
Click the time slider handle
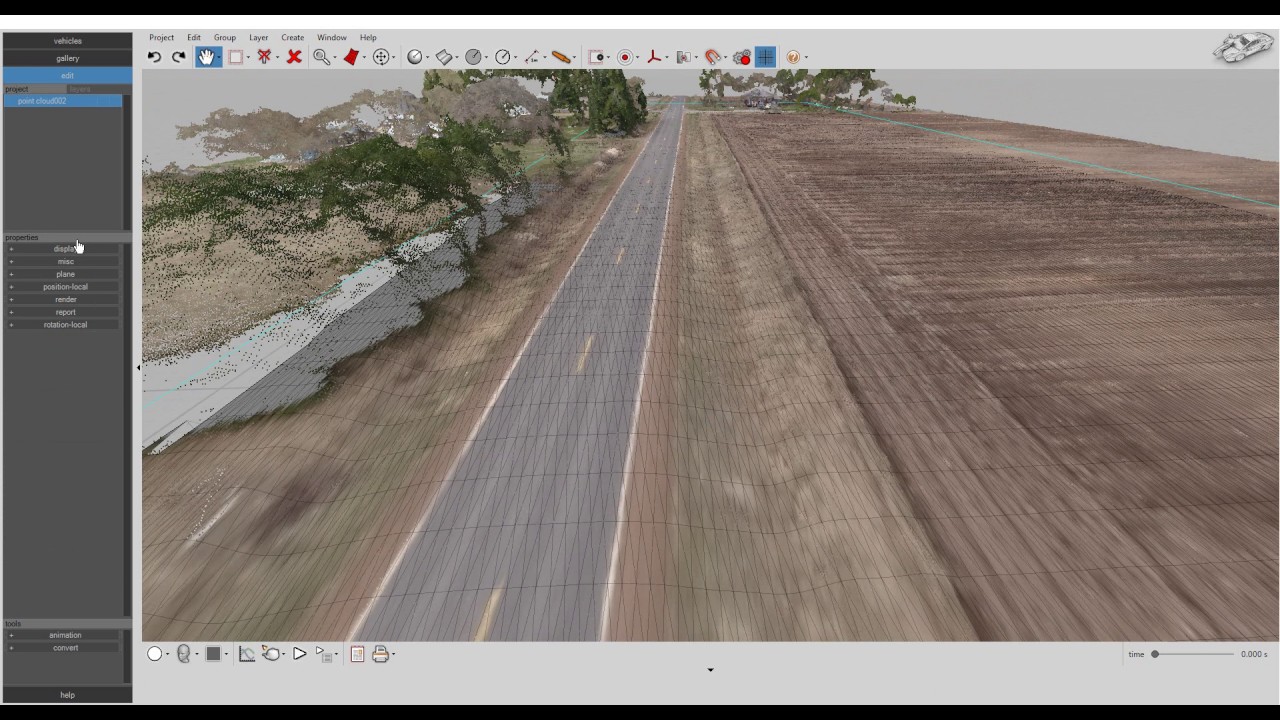point(1155,654)
